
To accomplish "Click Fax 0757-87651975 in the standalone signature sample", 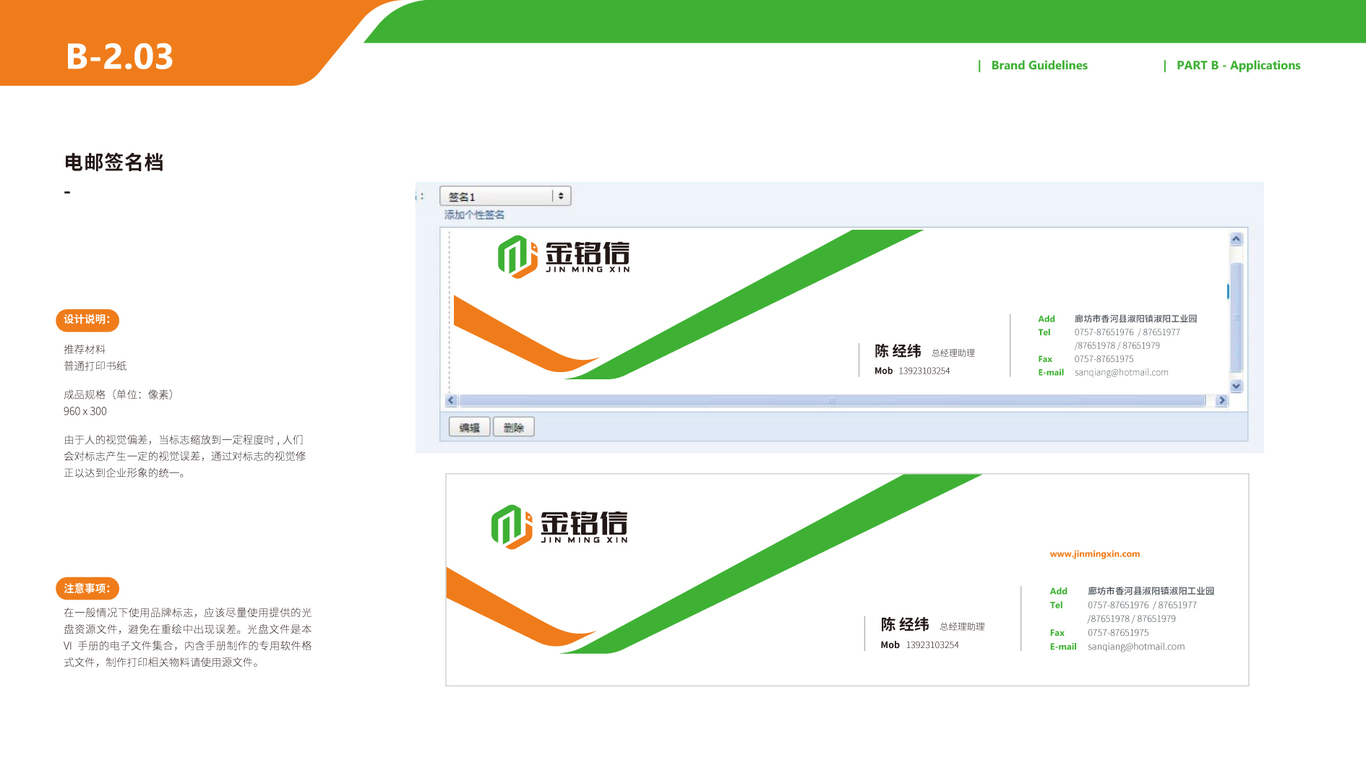I will pos(1100,633).
